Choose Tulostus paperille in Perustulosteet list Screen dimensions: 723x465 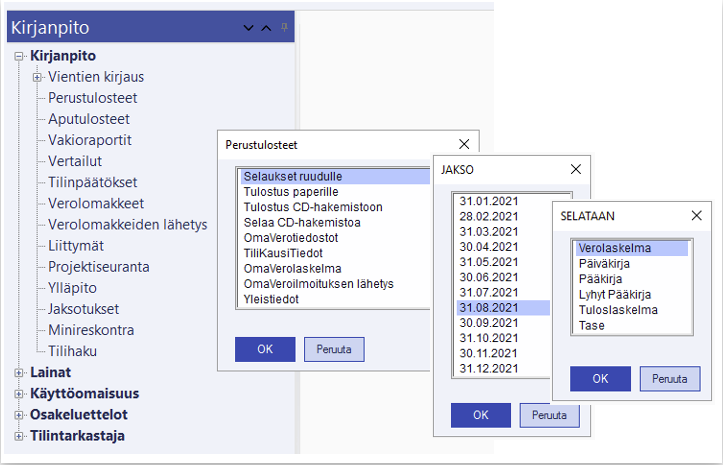[x=291, y=191]
